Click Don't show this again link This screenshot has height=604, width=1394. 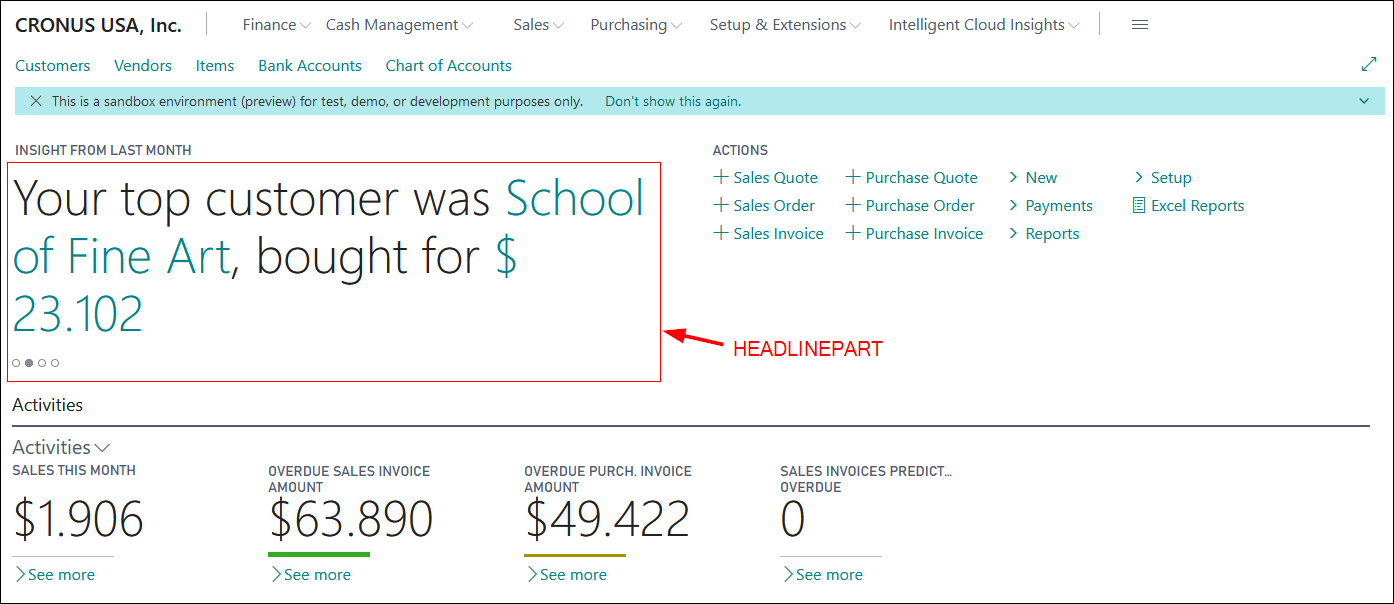click(x=673, y=101)
